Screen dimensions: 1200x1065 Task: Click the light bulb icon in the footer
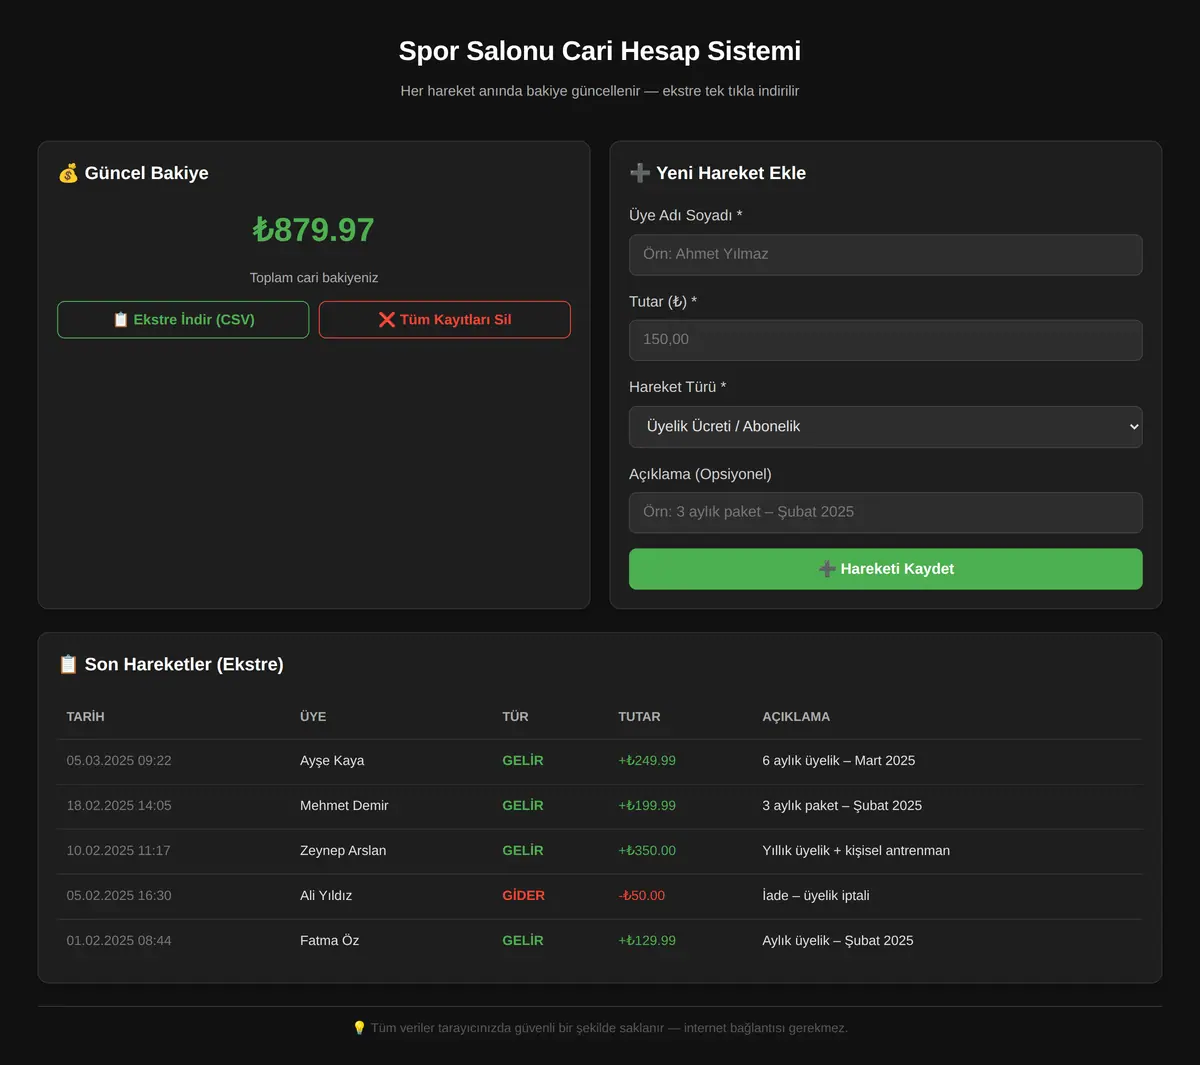tap(360, 1028)
